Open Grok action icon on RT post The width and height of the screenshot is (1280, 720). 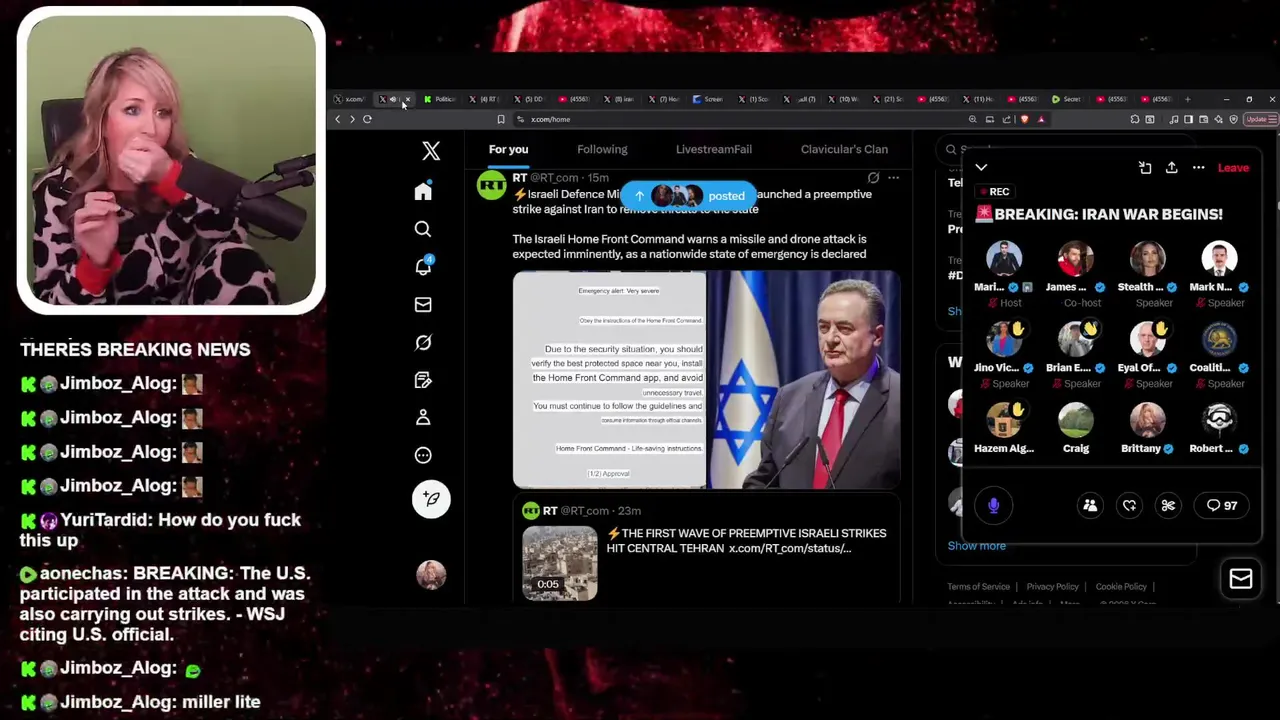click(873, 178)
